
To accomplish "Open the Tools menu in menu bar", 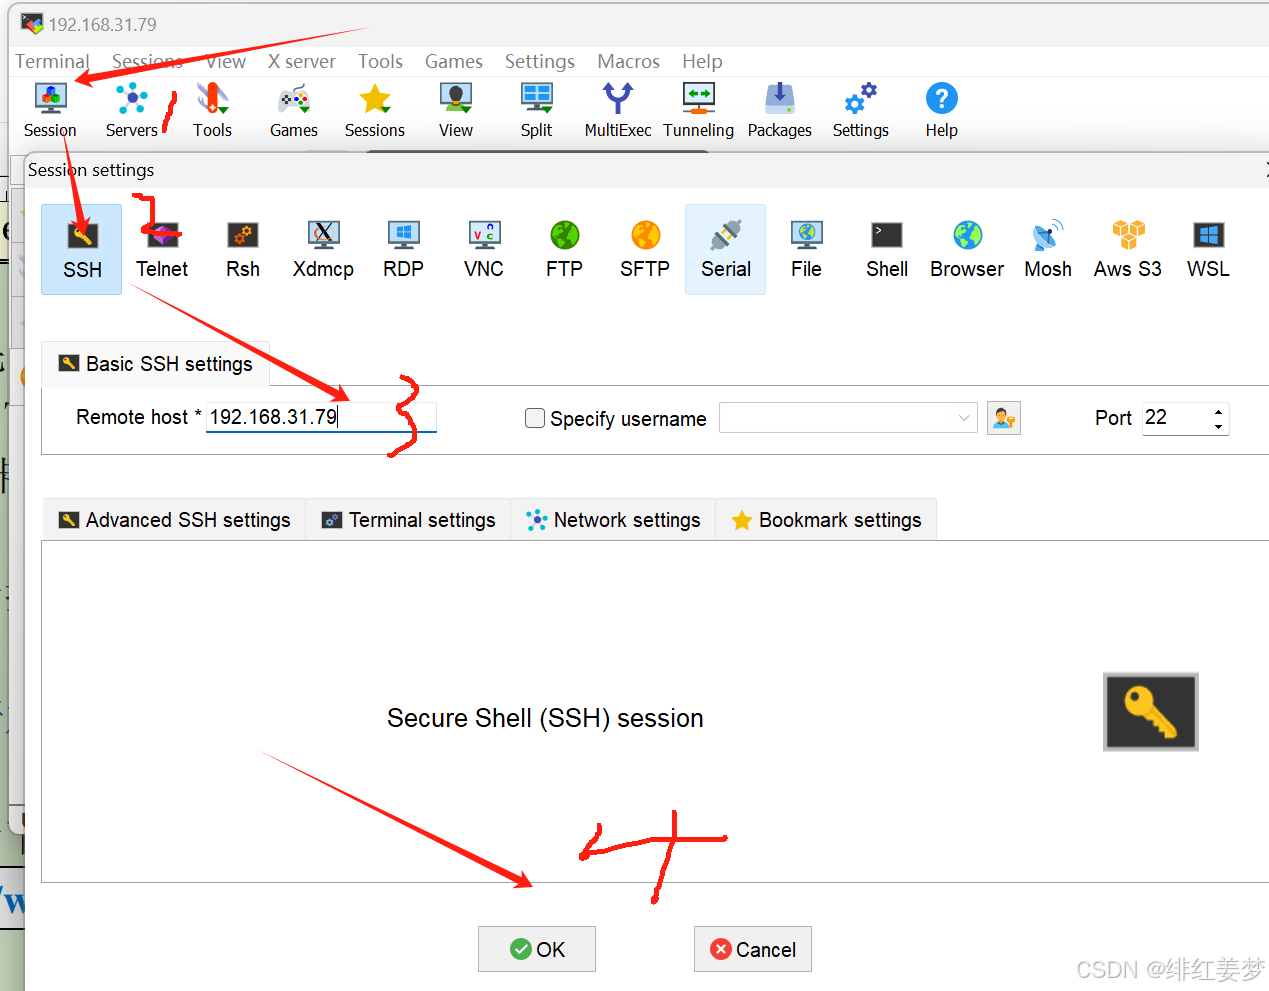I will (x=380, y=61).
